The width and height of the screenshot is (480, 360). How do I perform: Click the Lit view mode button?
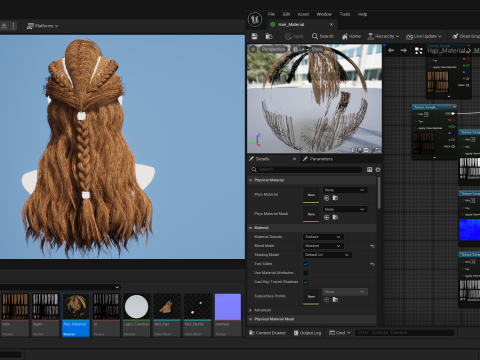299,49
